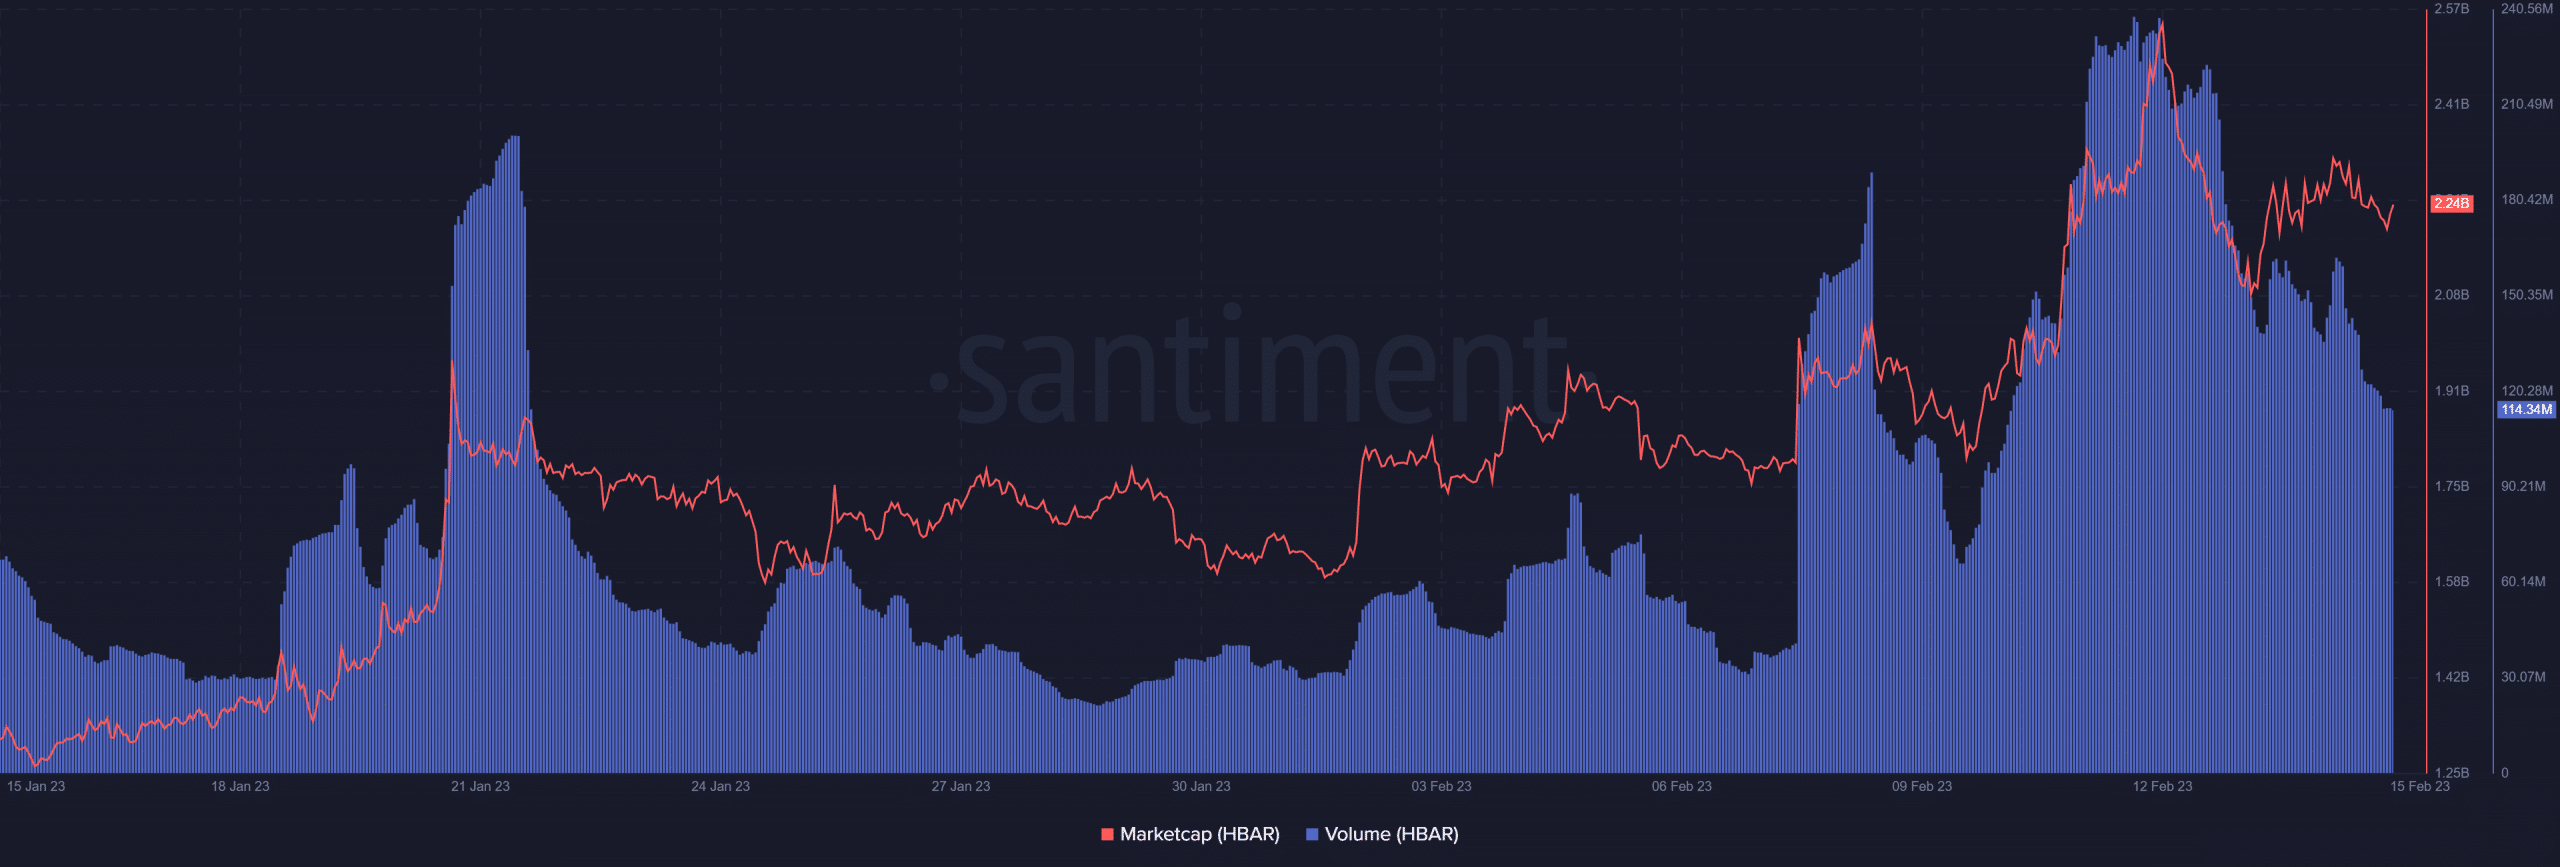Click the 12 Feb 23 date label
This screenshot has width=2560, height=867.
coord(2162,786)
